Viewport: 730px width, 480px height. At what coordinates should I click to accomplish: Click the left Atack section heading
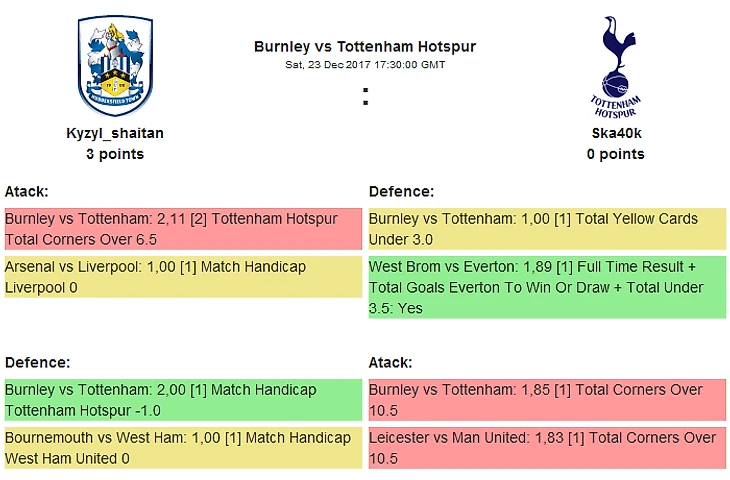click(27, 191)
